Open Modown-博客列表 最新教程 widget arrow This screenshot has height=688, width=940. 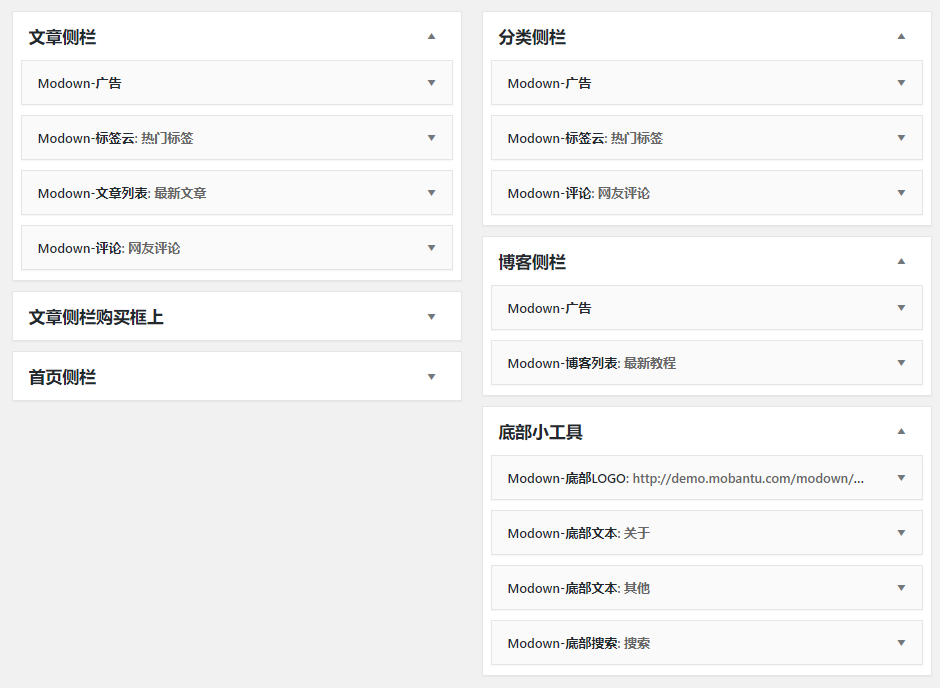[x=901, y=363]
